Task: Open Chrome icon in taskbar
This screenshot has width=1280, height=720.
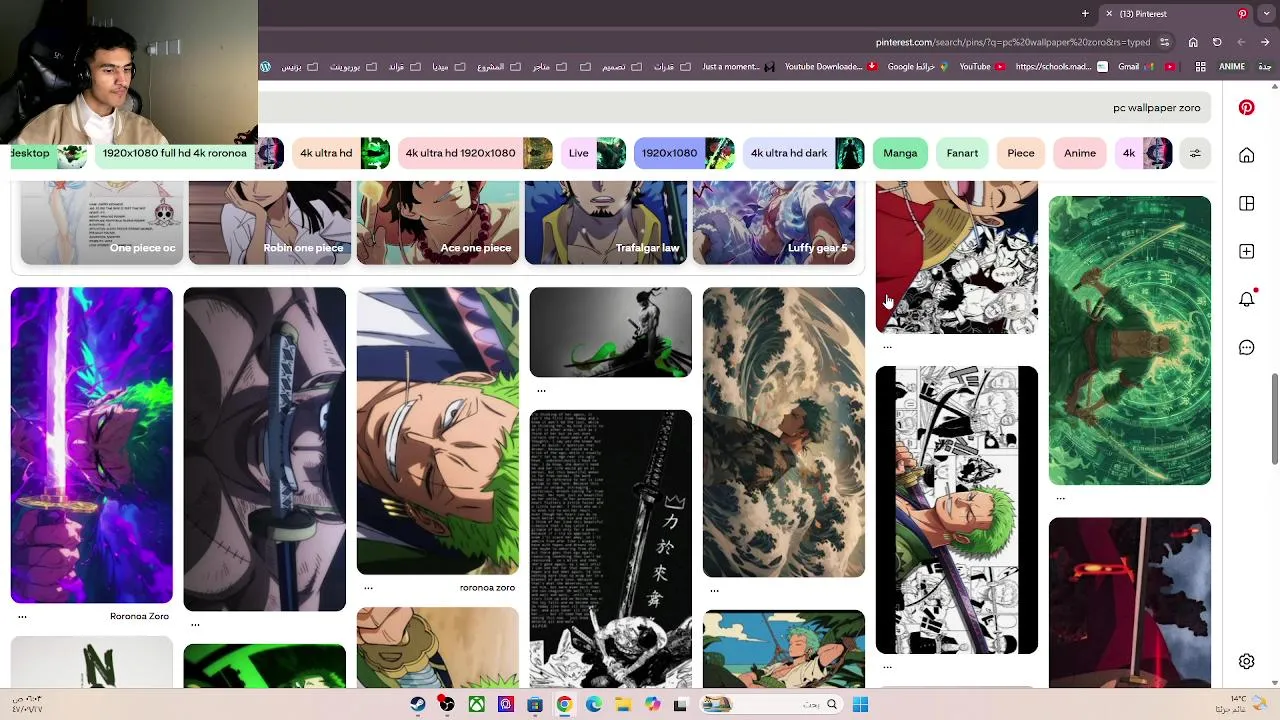Action: [x=564, y=704]
